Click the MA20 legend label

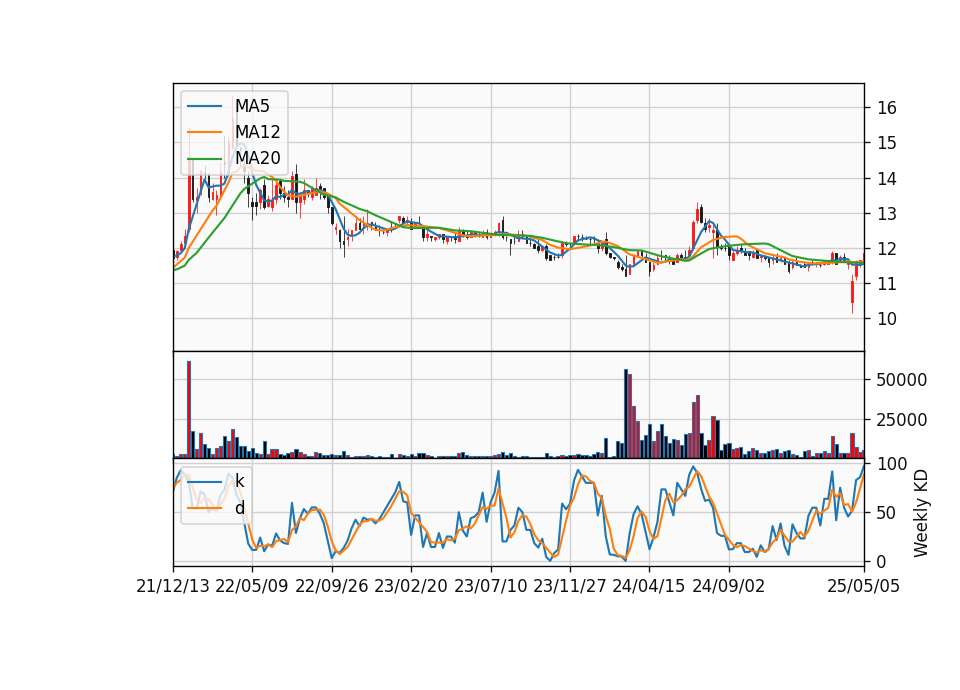tap(257, 158)
